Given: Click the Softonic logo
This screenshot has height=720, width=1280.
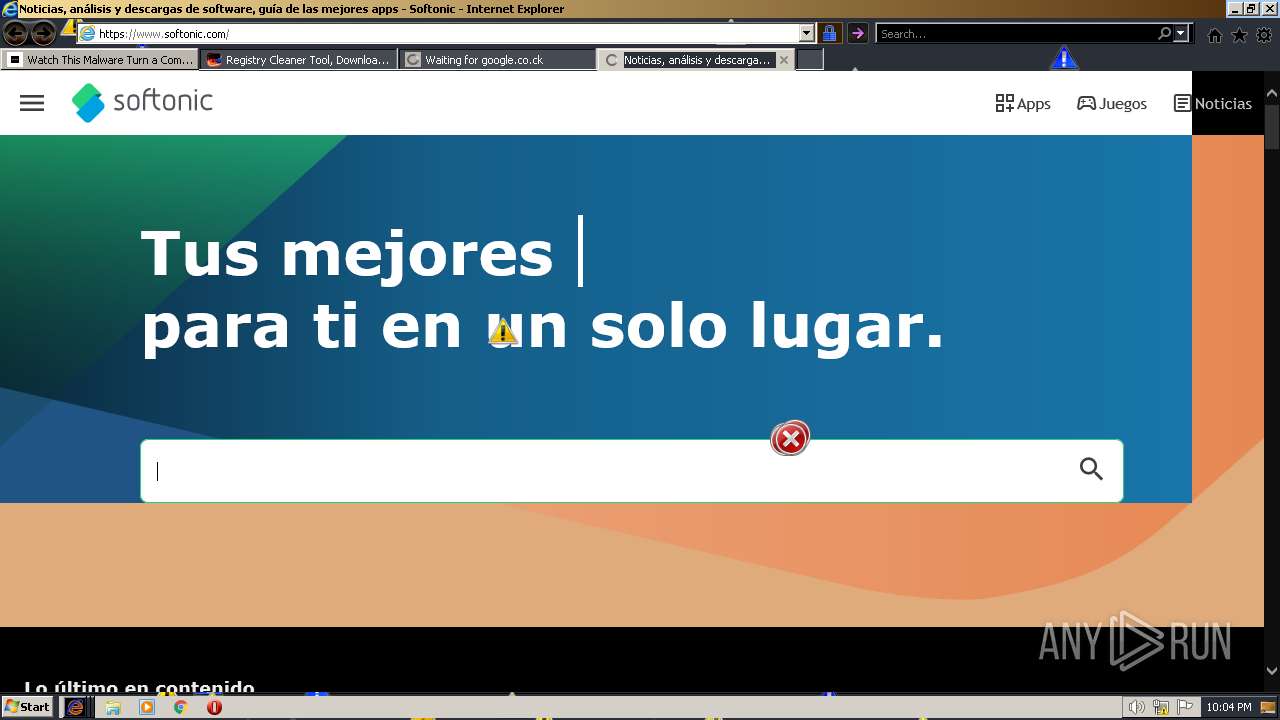Looking at the screenshot, I should [x=142, y=102].
